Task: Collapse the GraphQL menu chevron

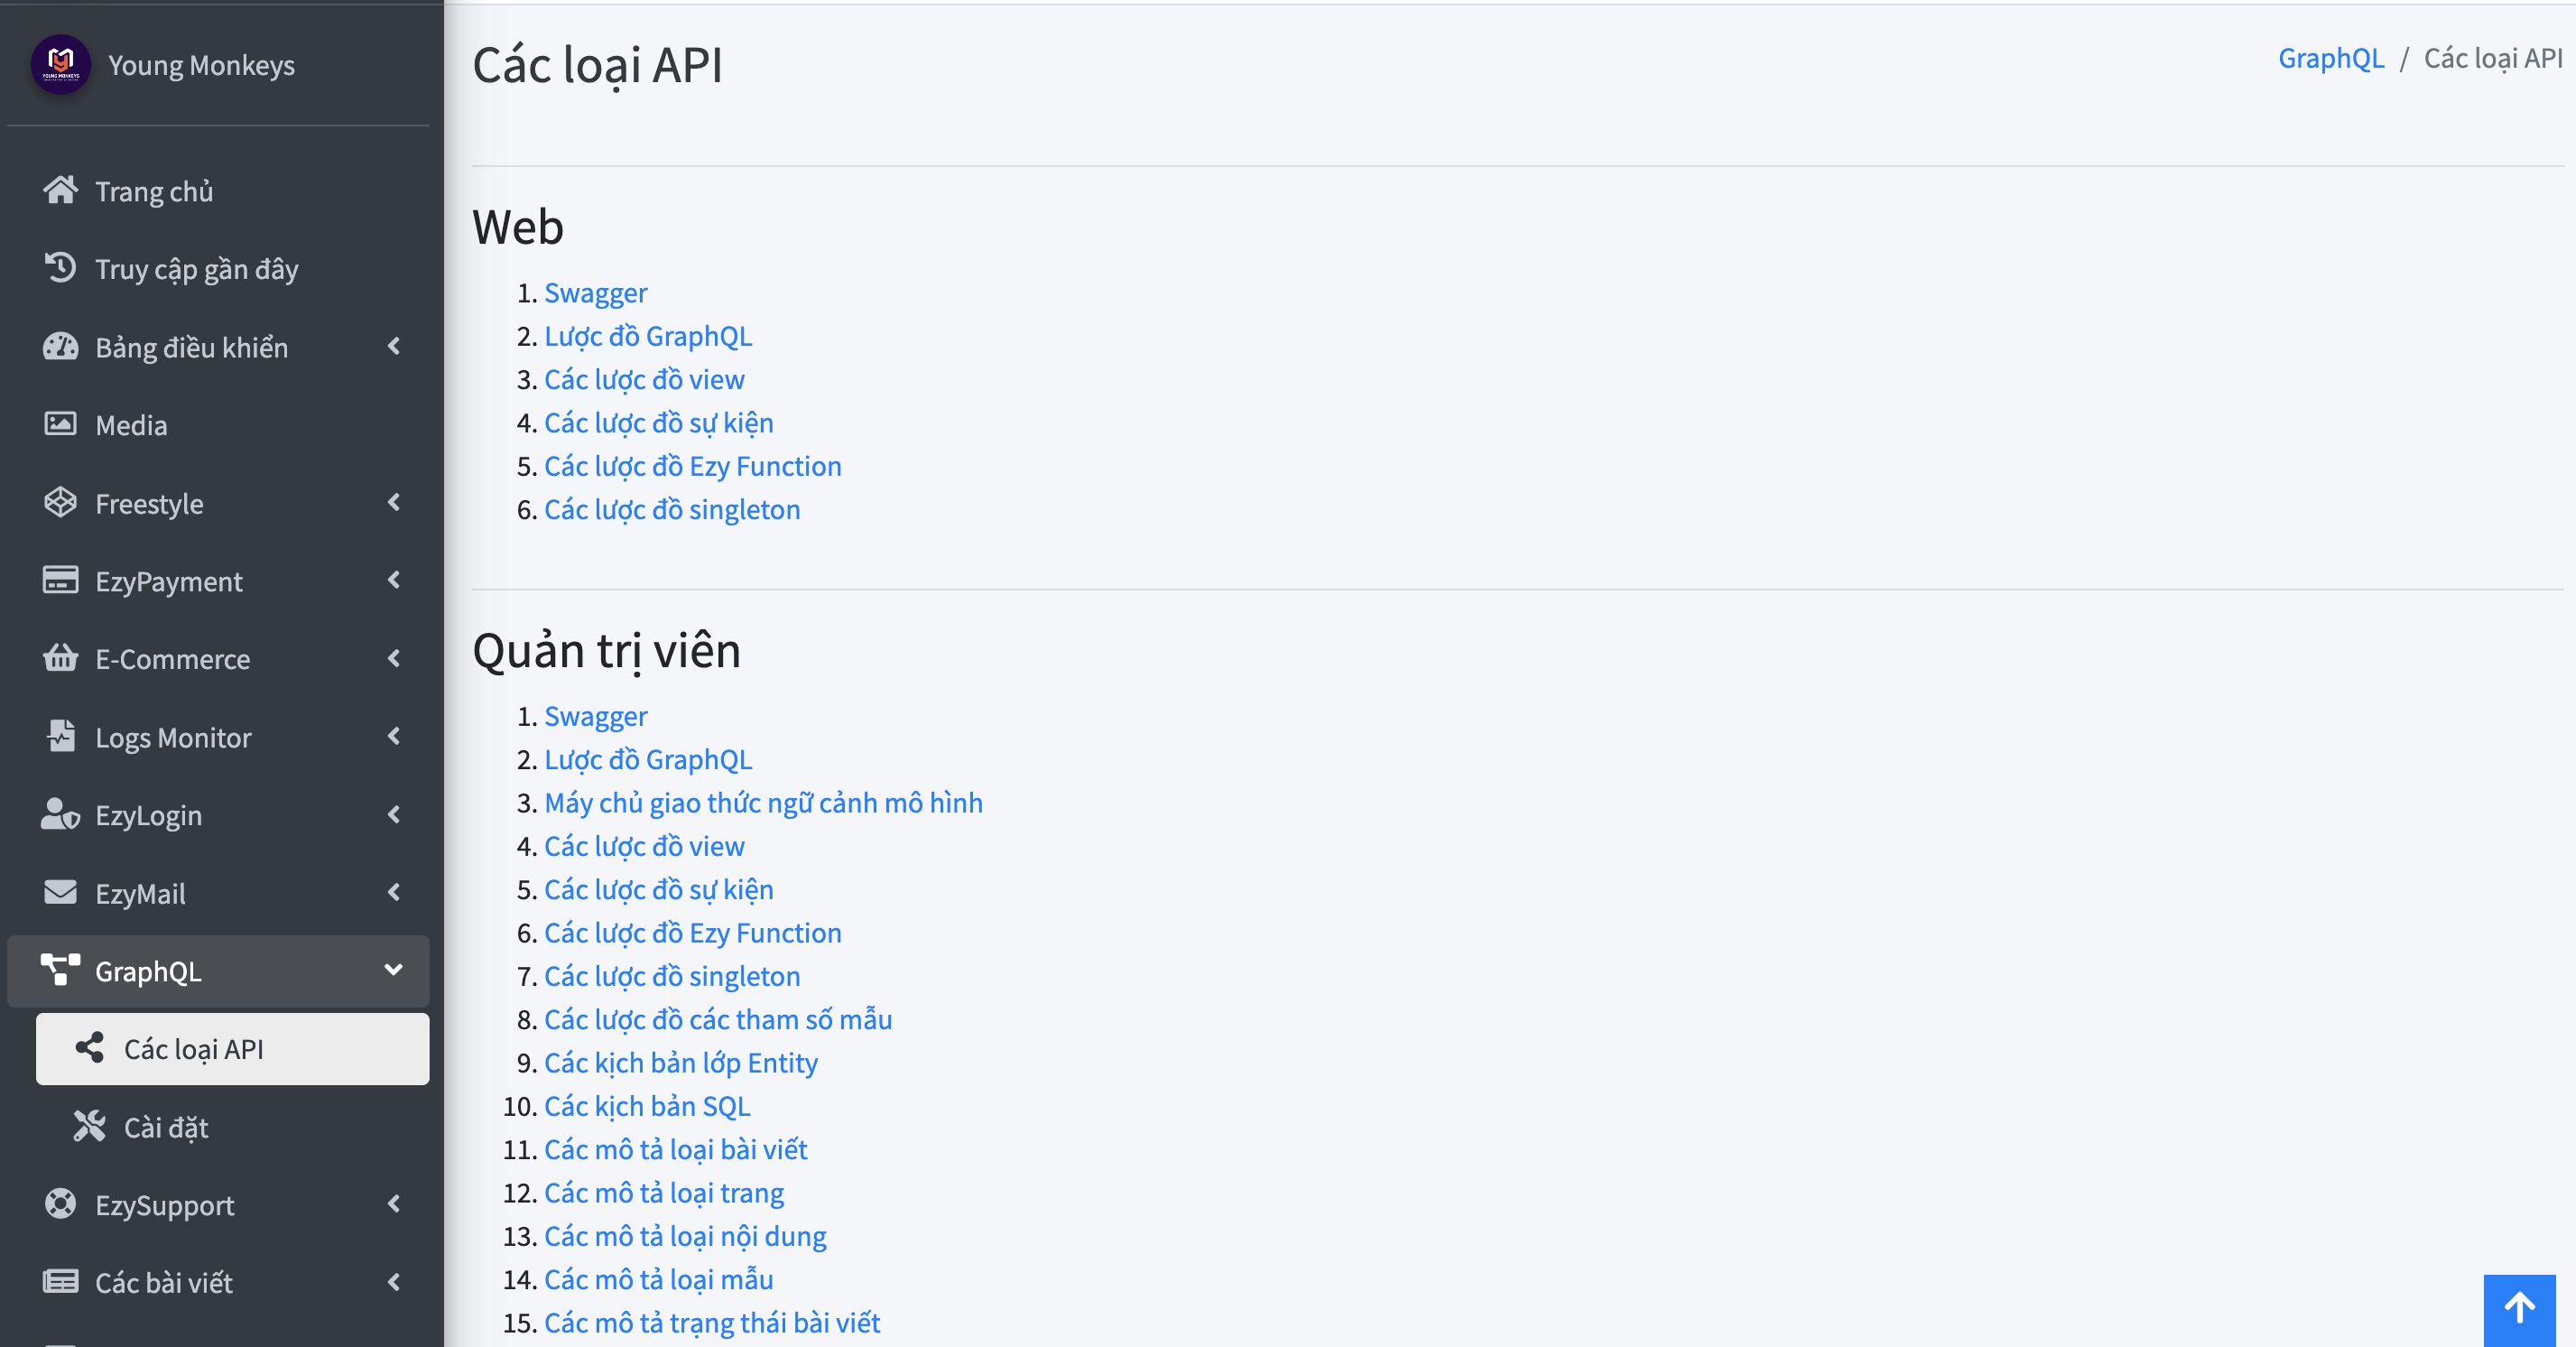Action: tap(393, 970)
